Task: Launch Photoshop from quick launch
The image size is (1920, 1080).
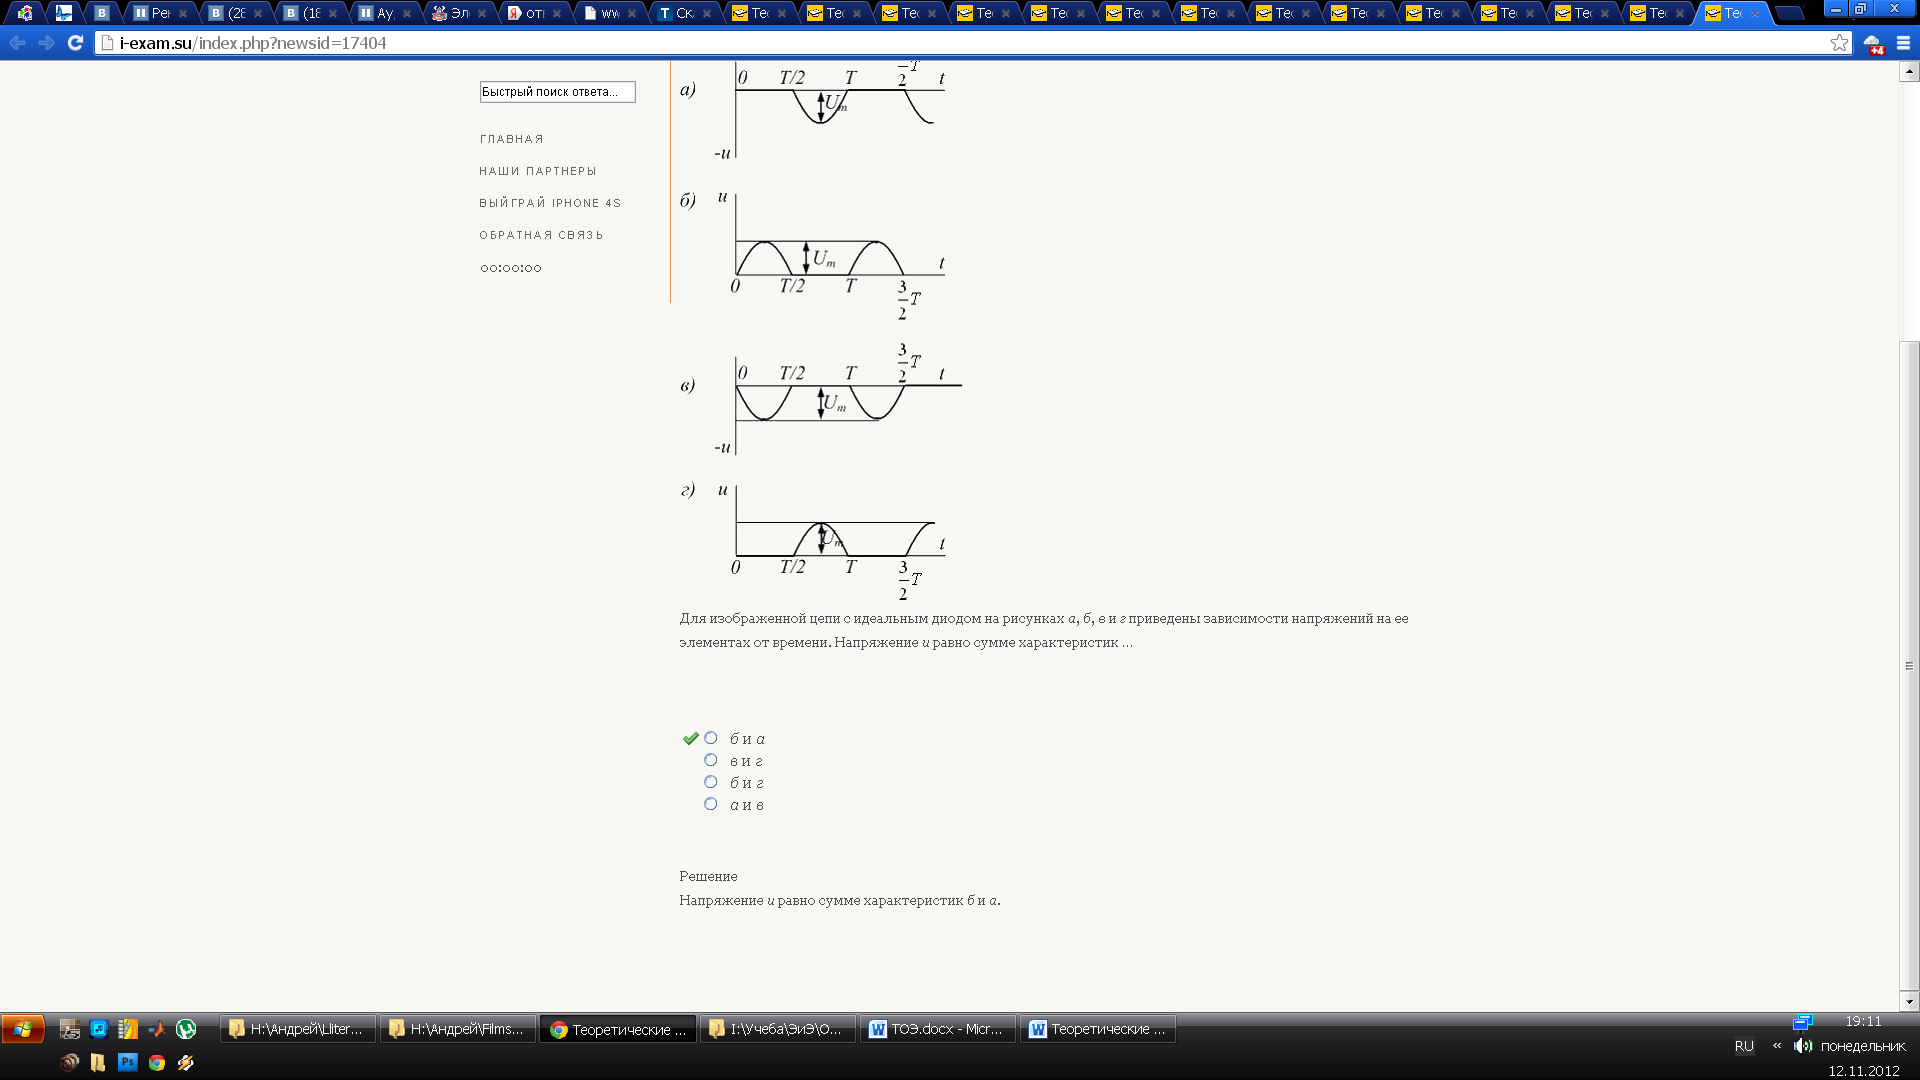Action: point(127,1062)
